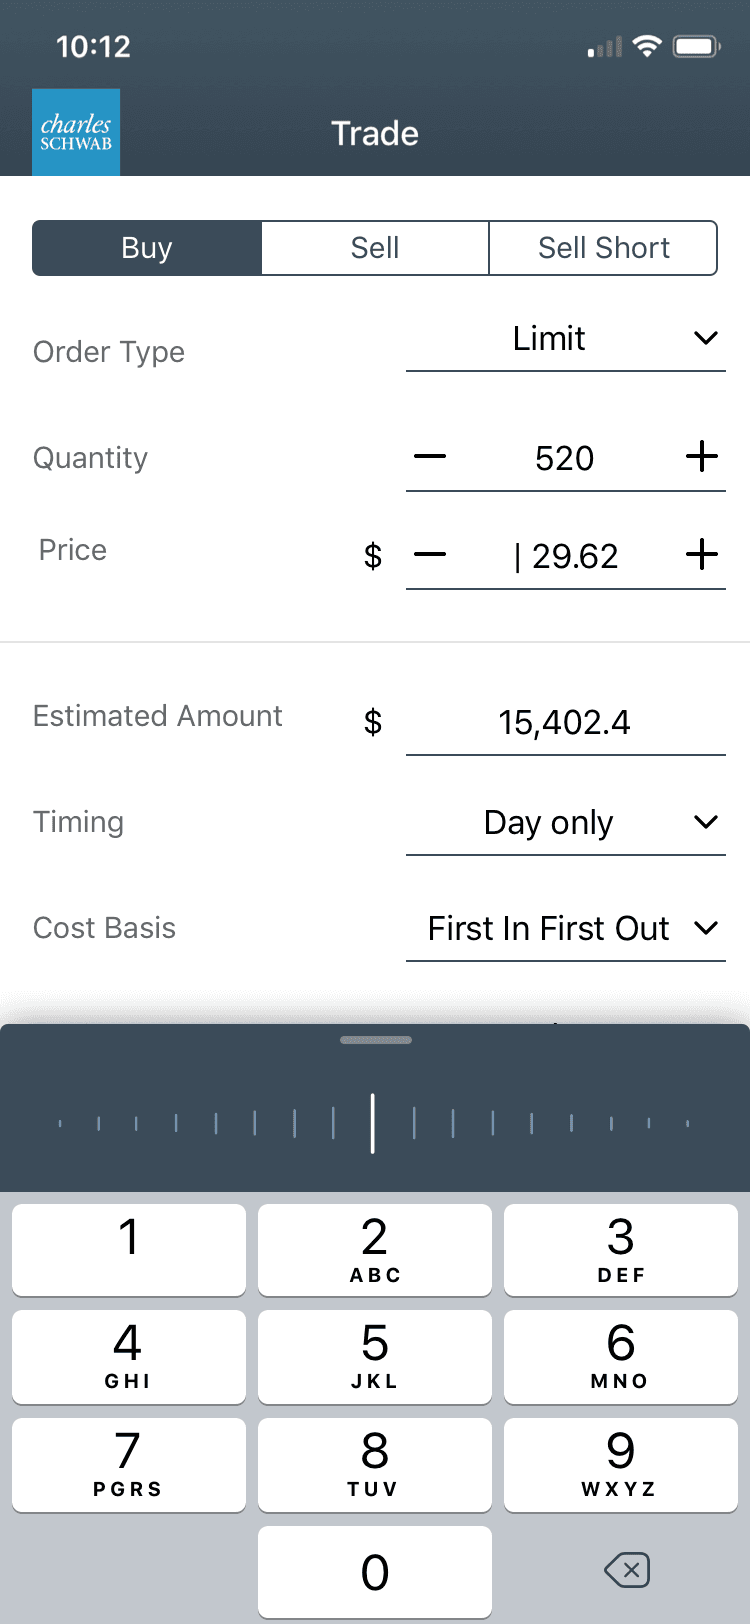
Task: Increase price with the plus icon
Action: (x=702, y=555)
